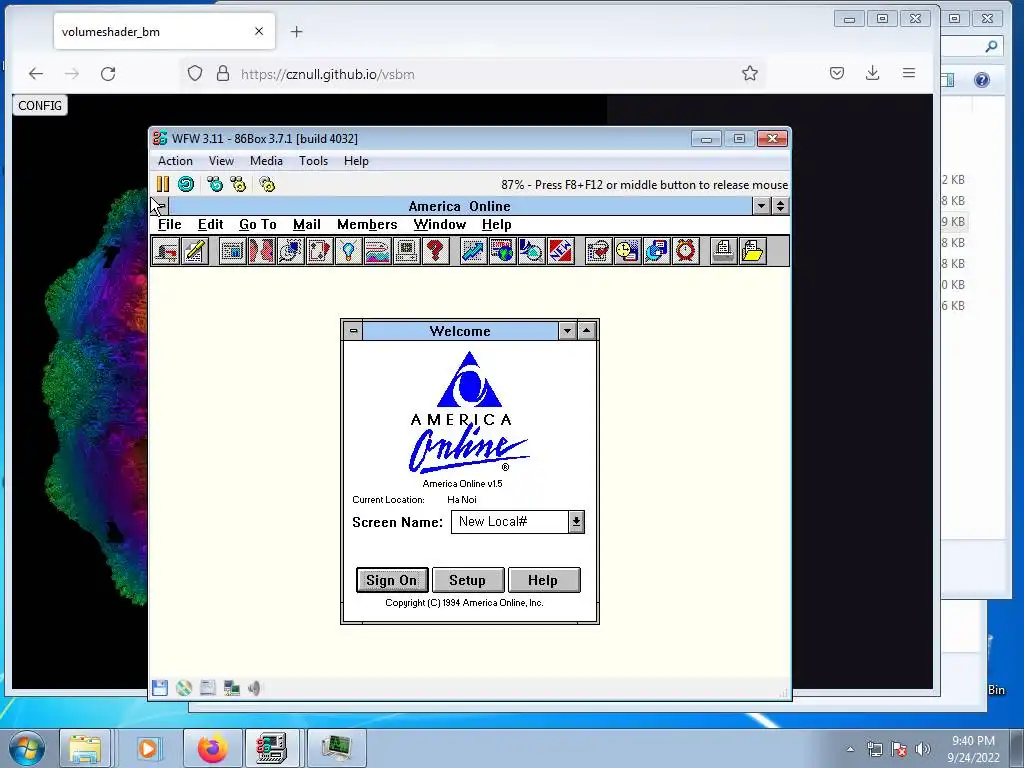The image size is (1024, 768).
Task: Click the AOL heart favorites icon
Action: (x=598, y=251)
